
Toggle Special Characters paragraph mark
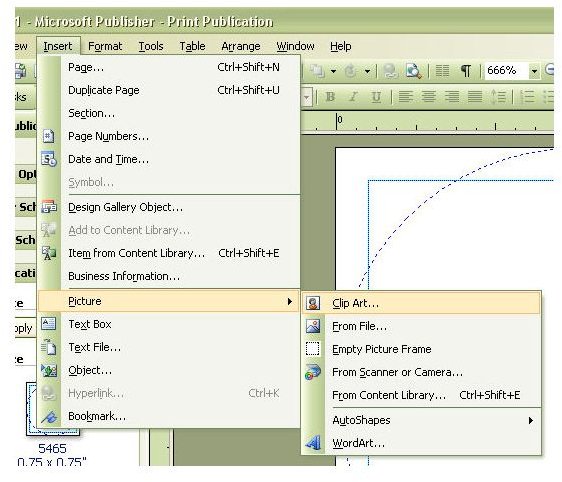(x=466, y=71)
